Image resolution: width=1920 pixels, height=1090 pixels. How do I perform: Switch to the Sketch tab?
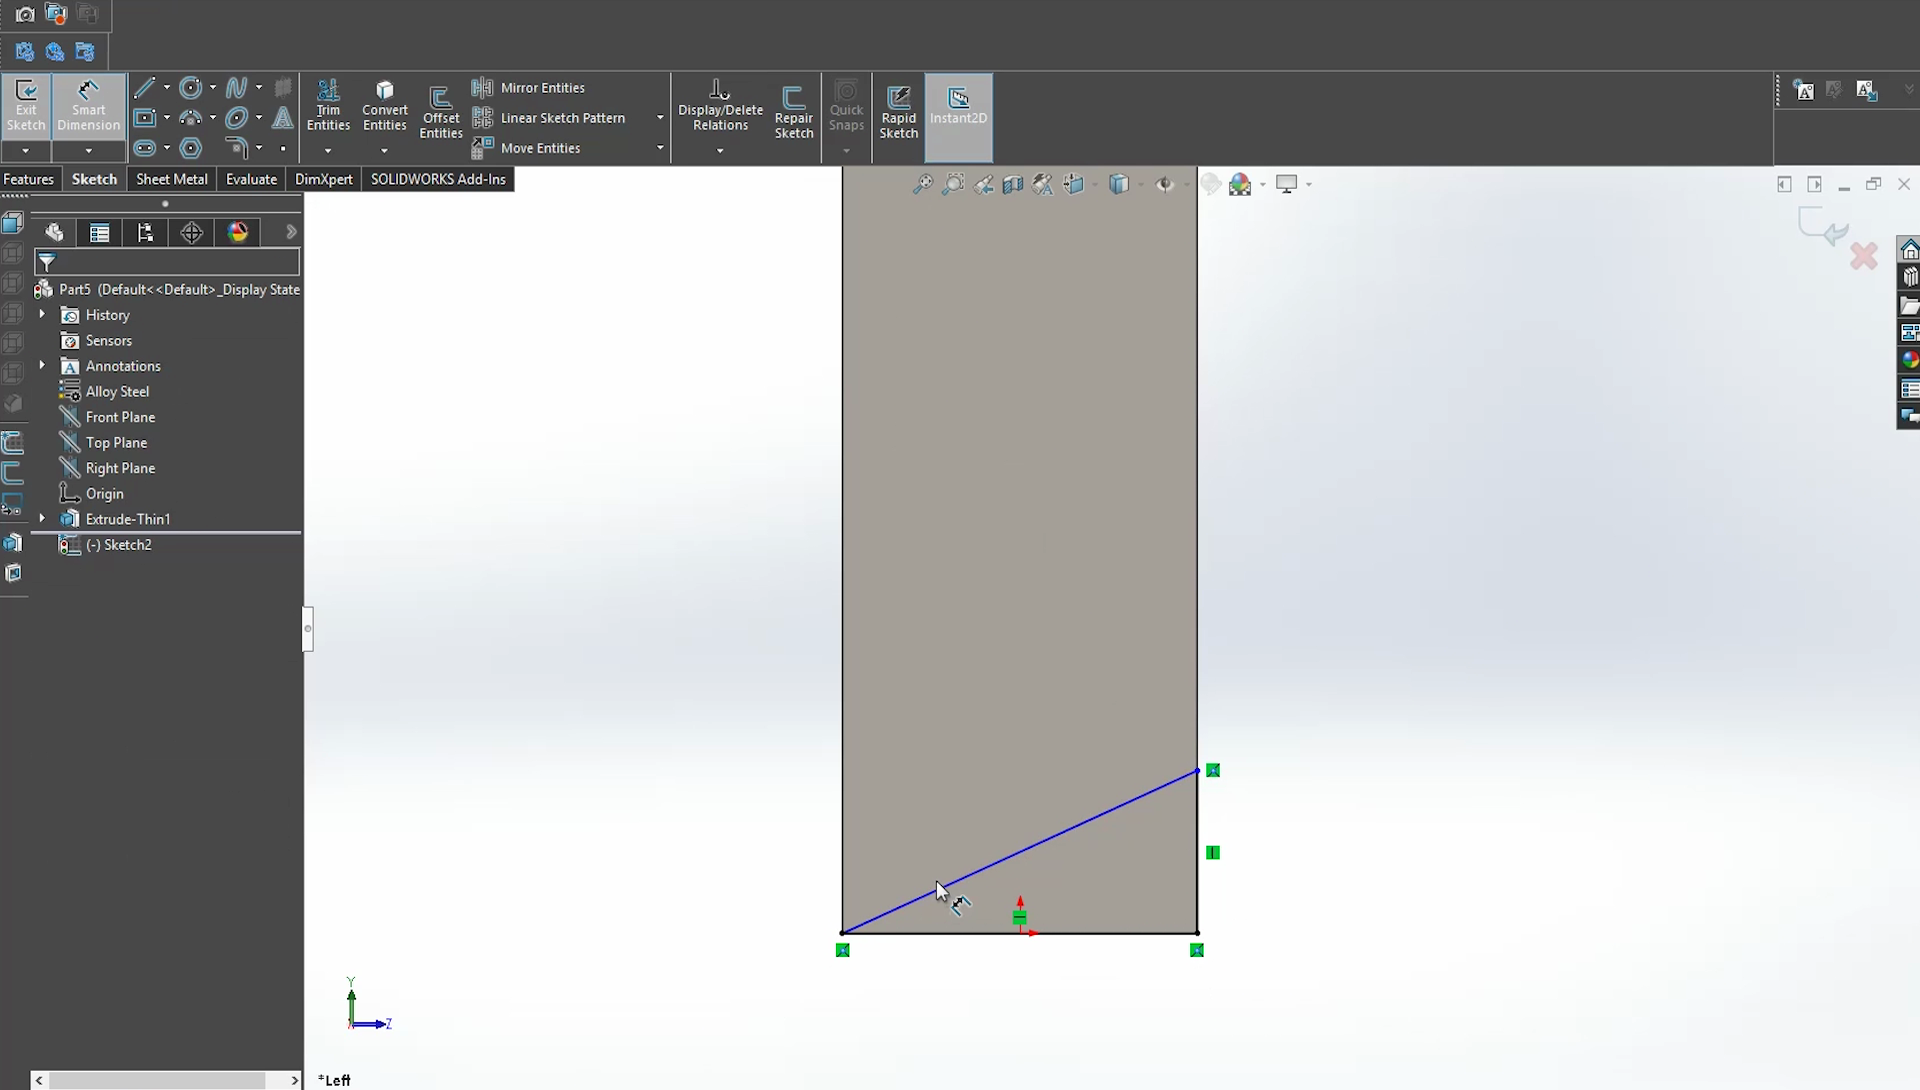click(95, 179)
